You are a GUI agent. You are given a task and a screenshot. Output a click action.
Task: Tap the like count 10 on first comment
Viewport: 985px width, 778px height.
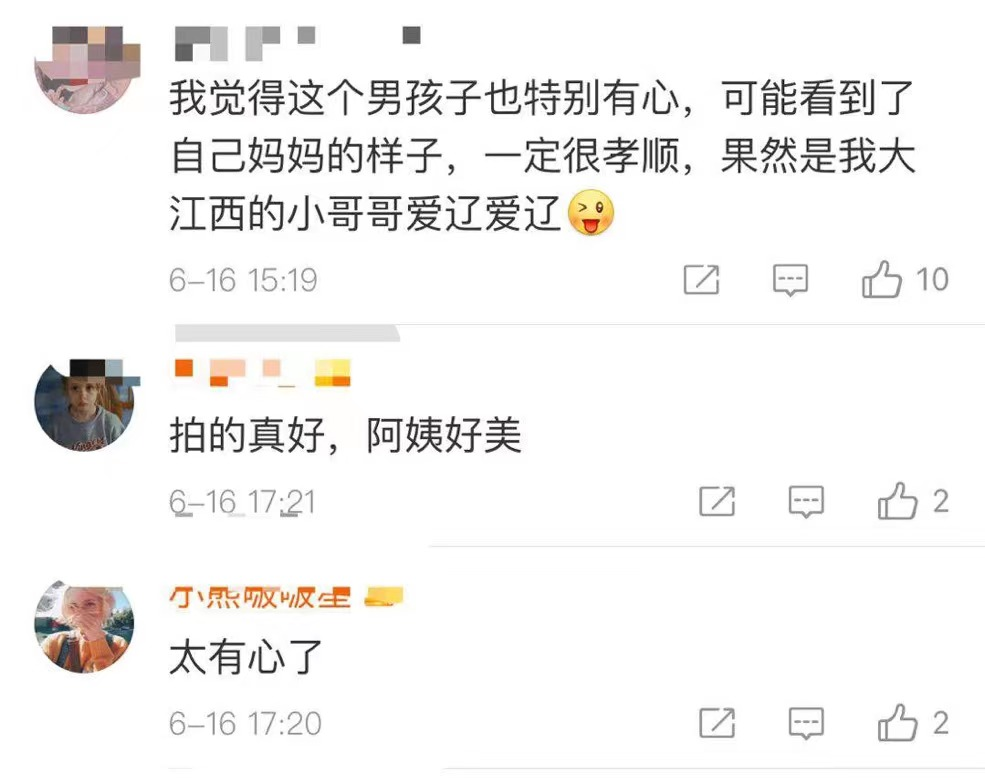pos(932,280)
